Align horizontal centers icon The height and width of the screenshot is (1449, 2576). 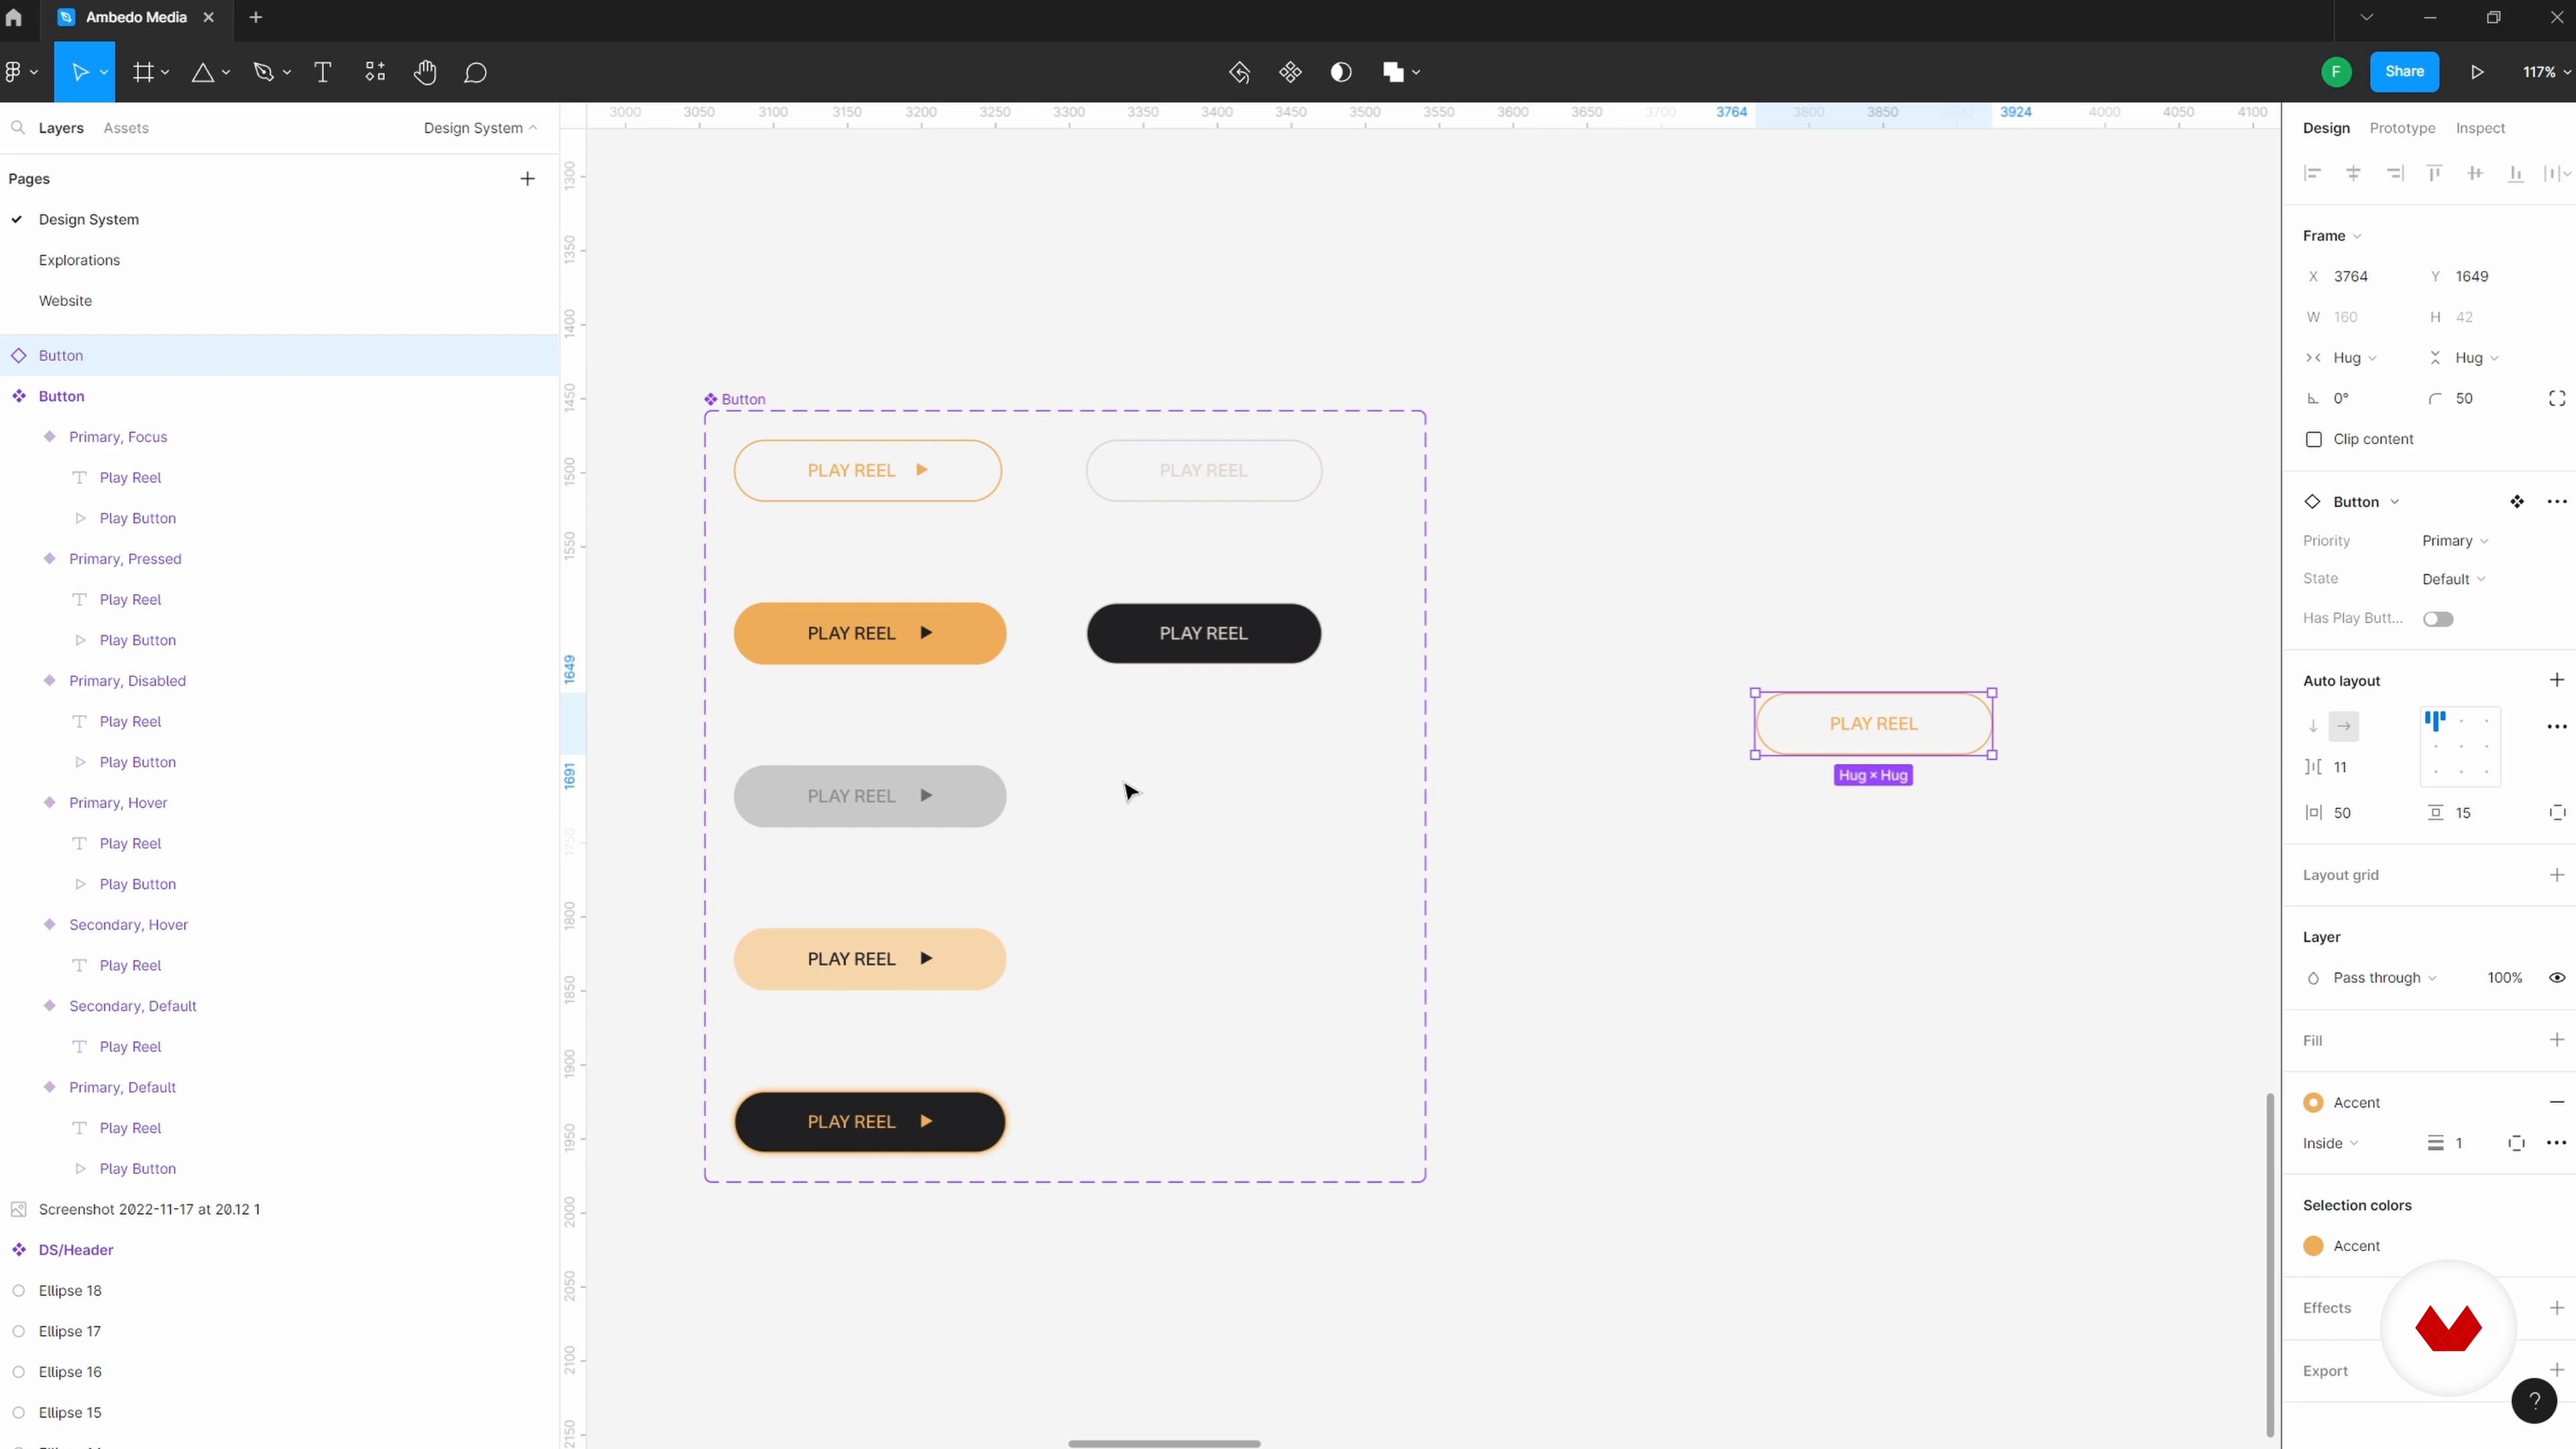click(2353, 174)
